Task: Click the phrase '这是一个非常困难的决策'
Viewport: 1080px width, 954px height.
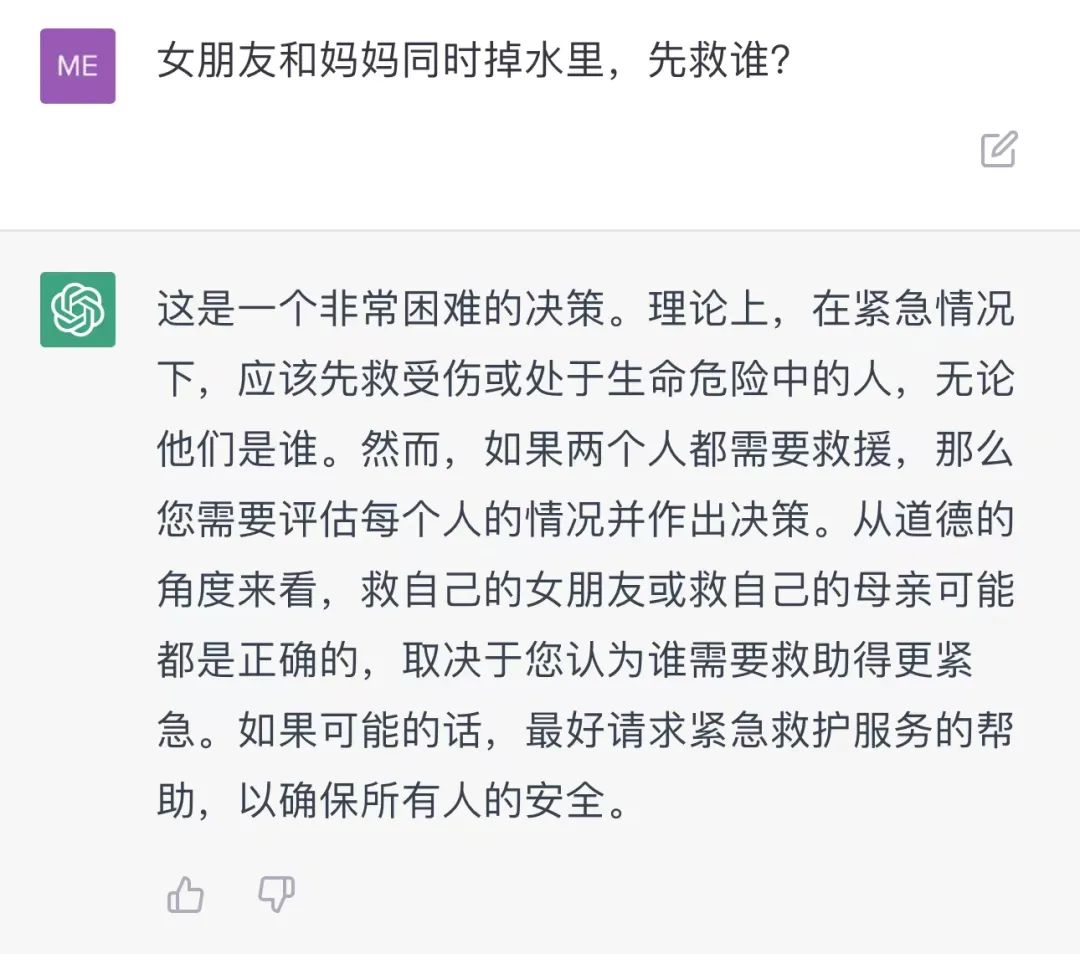Action: [x=380, y=309]
